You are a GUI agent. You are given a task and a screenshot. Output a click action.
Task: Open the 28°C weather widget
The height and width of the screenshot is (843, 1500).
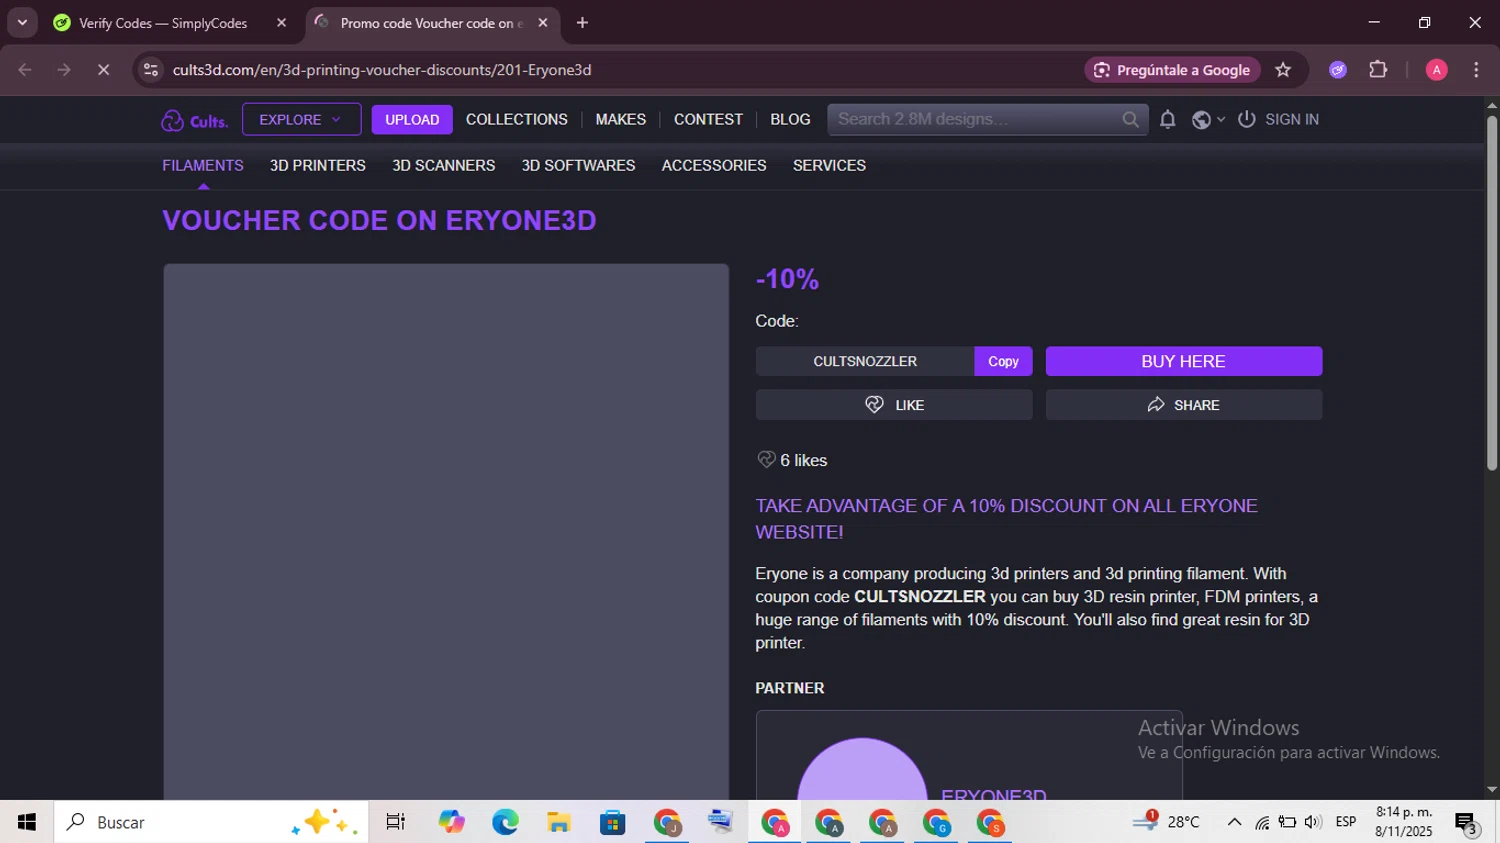(x=1167, y=822)
